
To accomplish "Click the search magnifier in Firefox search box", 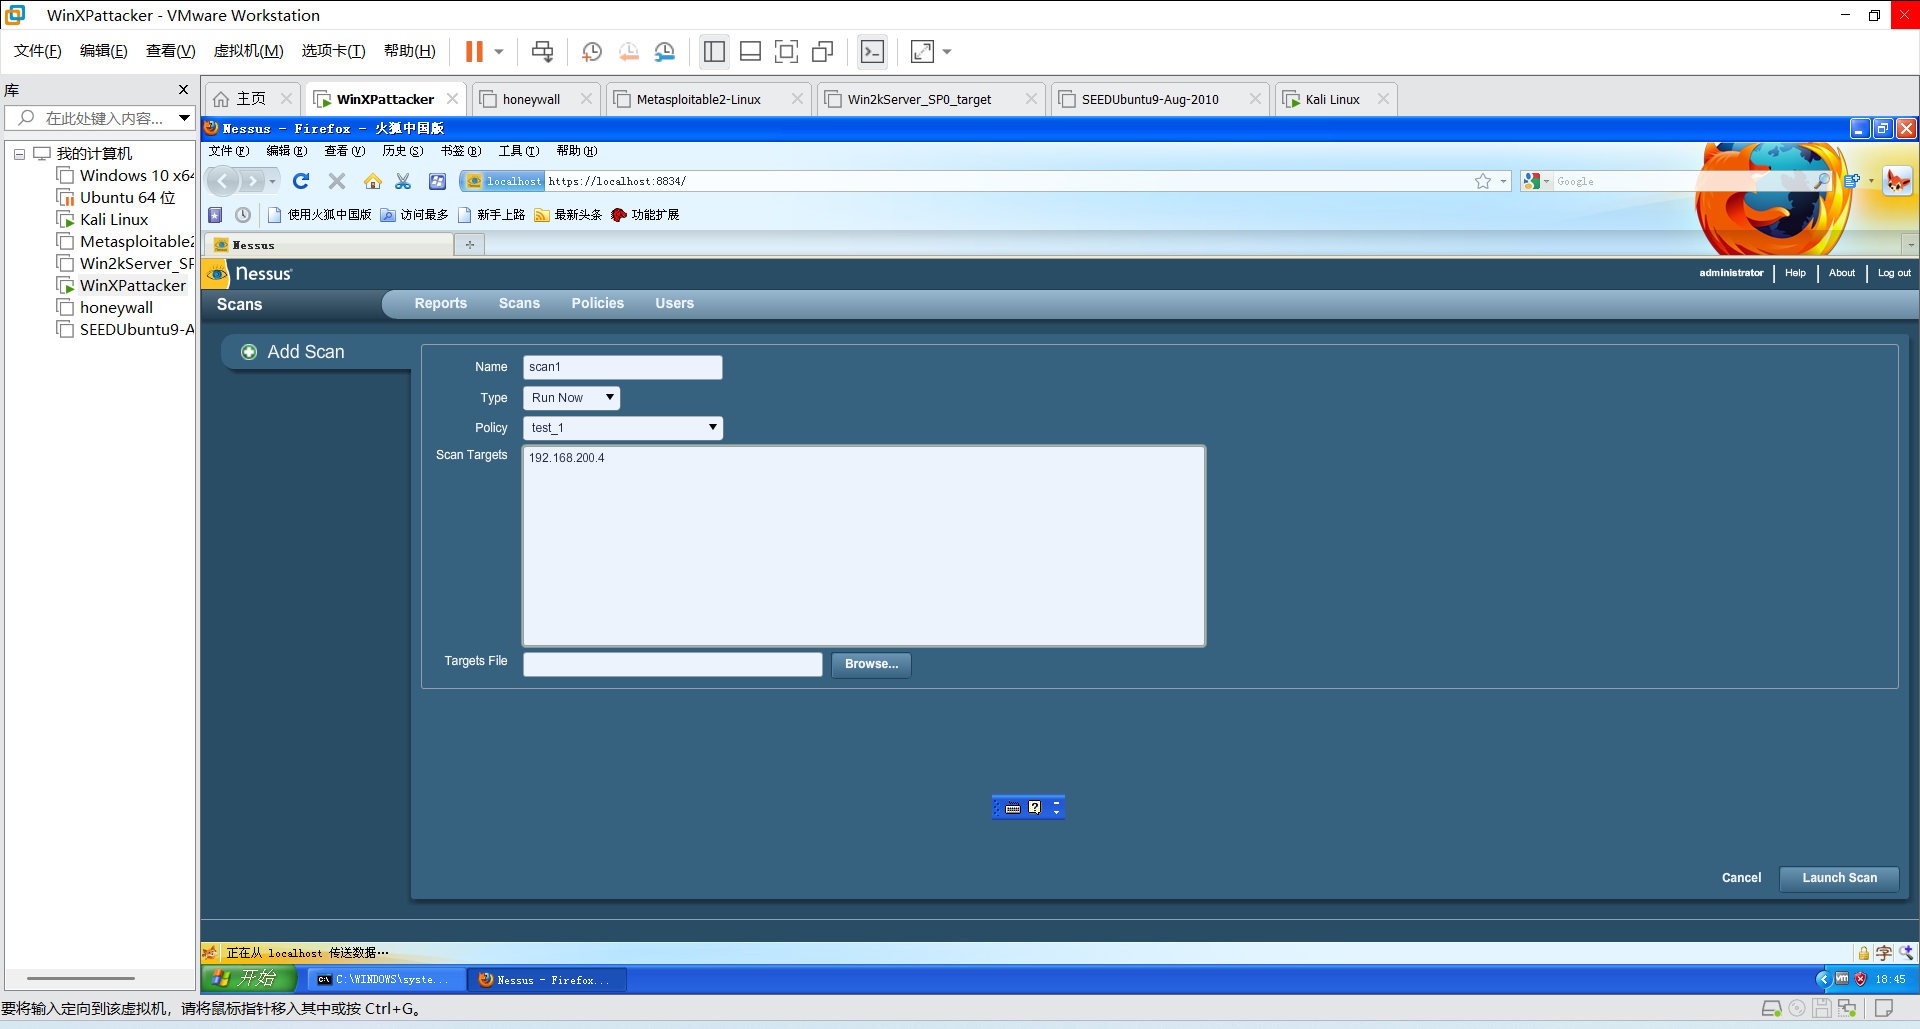I will (1822, 181).
